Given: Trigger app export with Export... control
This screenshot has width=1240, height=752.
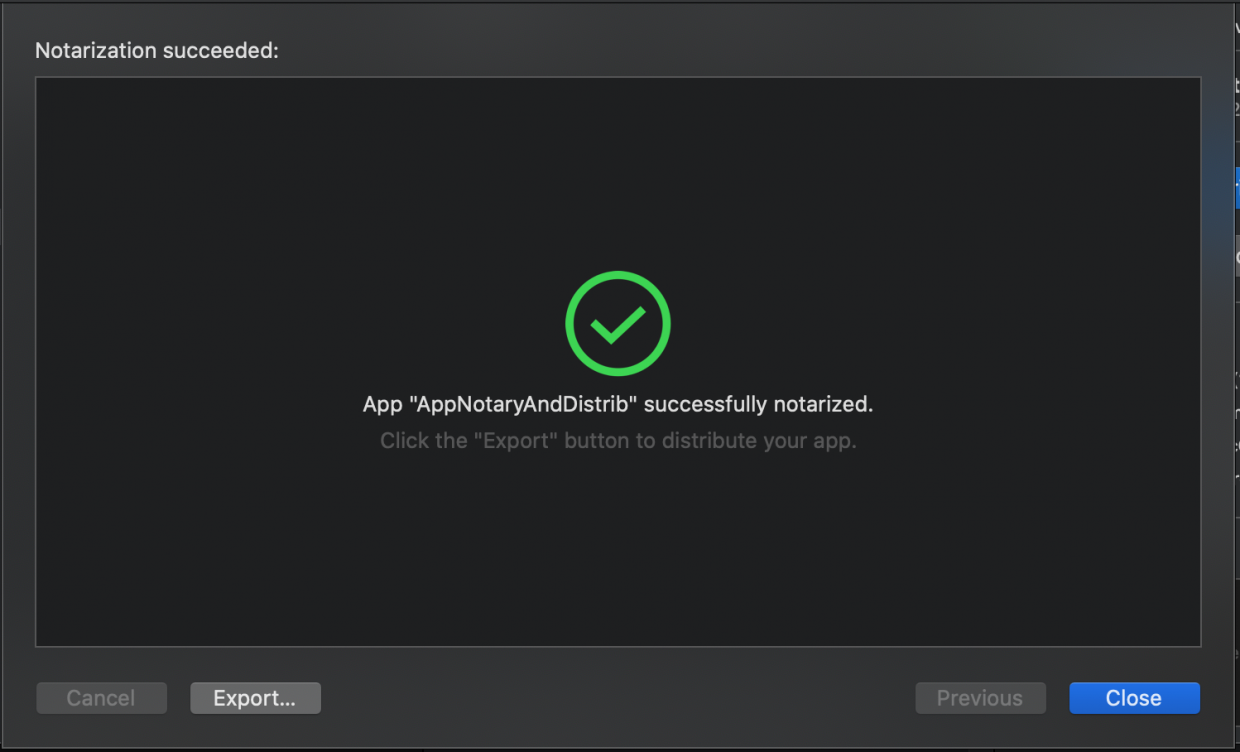Looking at the screenshot, I should coord(255,697).
